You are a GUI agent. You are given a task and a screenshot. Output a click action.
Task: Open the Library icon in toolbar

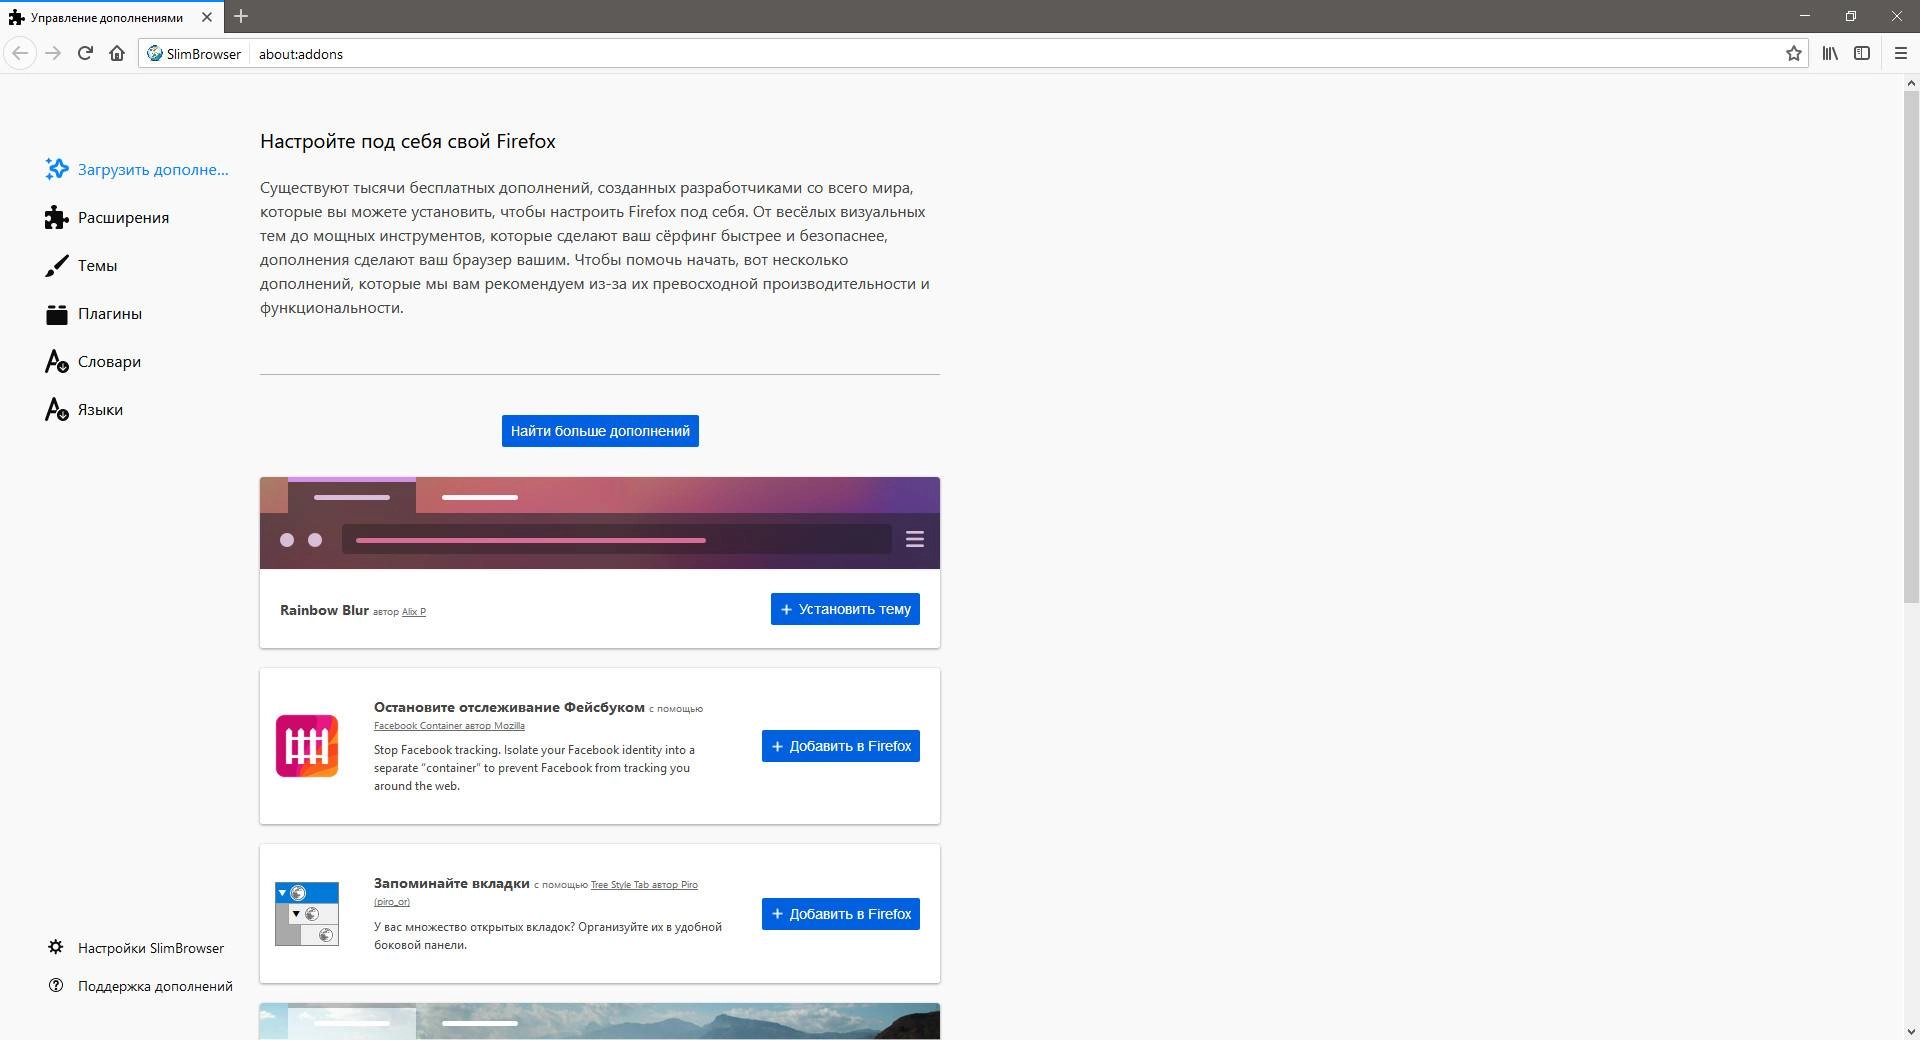(1830, 54)
